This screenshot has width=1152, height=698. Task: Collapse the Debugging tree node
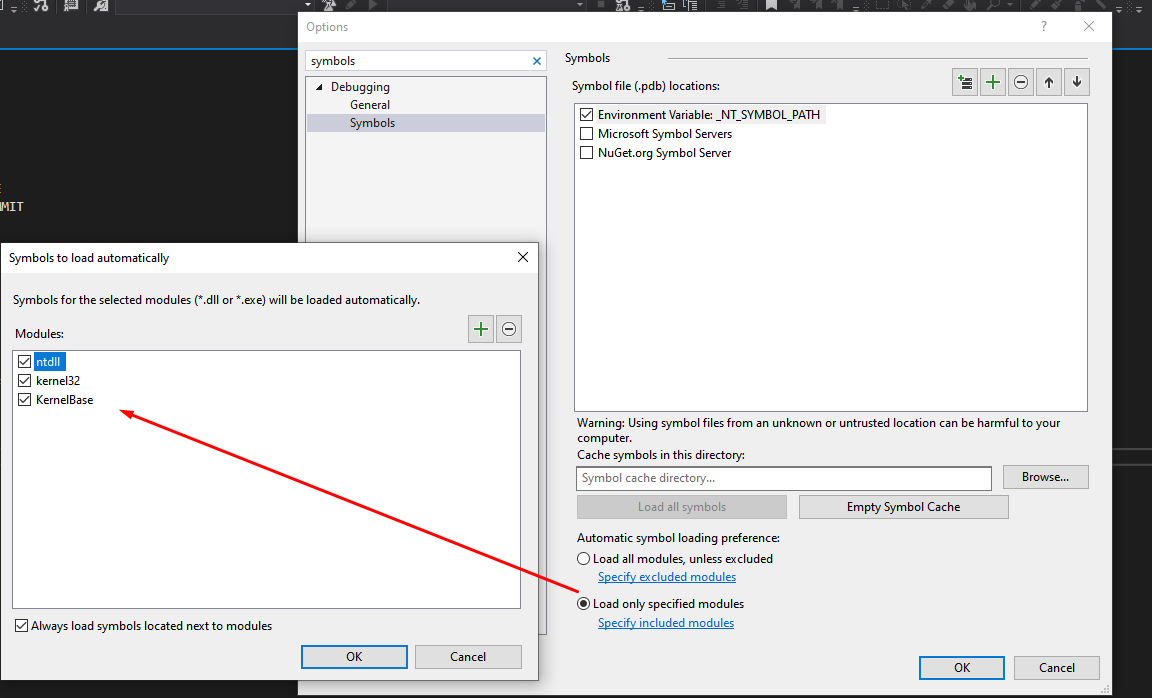320,87
